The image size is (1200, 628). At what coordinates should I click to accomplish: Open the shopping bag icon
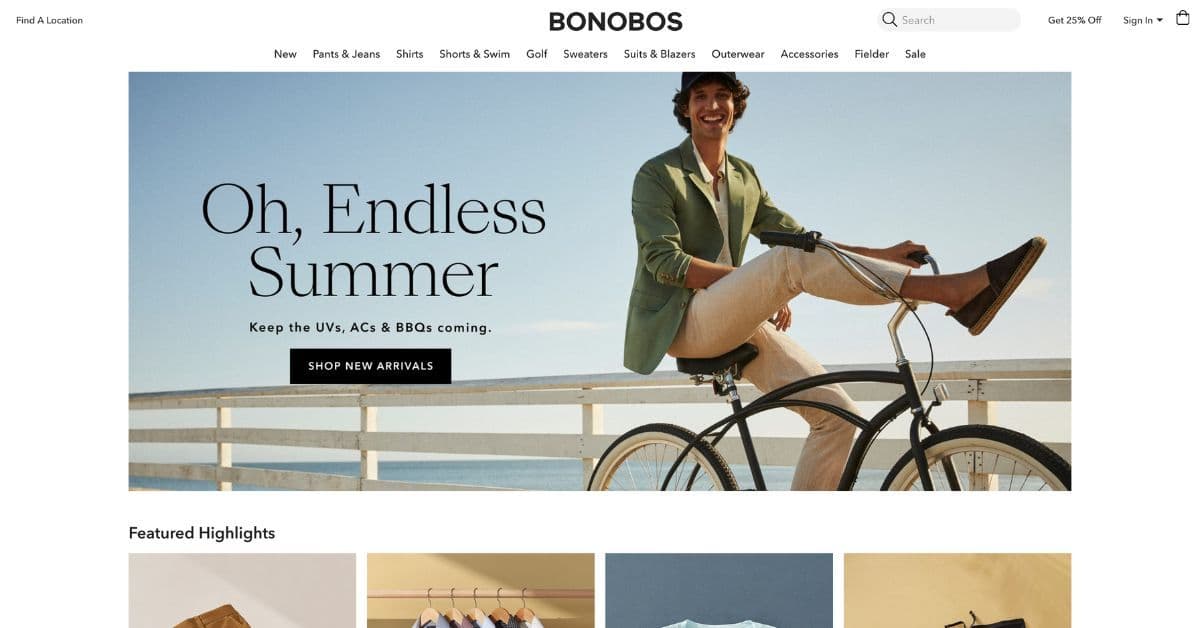click(x=1183, y=18)
